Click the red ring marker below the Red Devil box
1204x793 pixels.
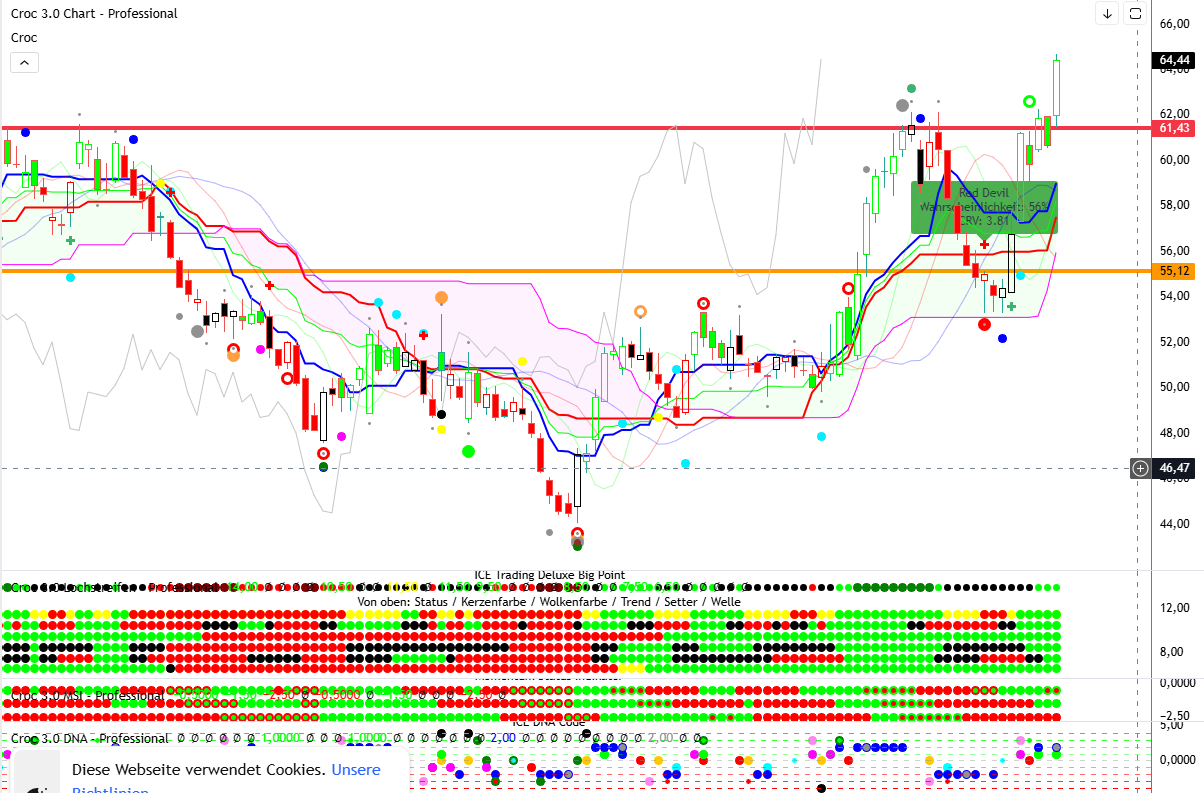[984, 324]
